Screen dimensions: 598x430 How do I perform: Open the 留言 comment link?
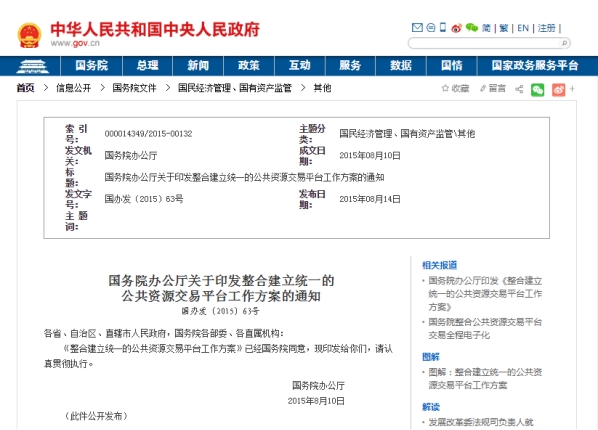click(x=493, y=89)
